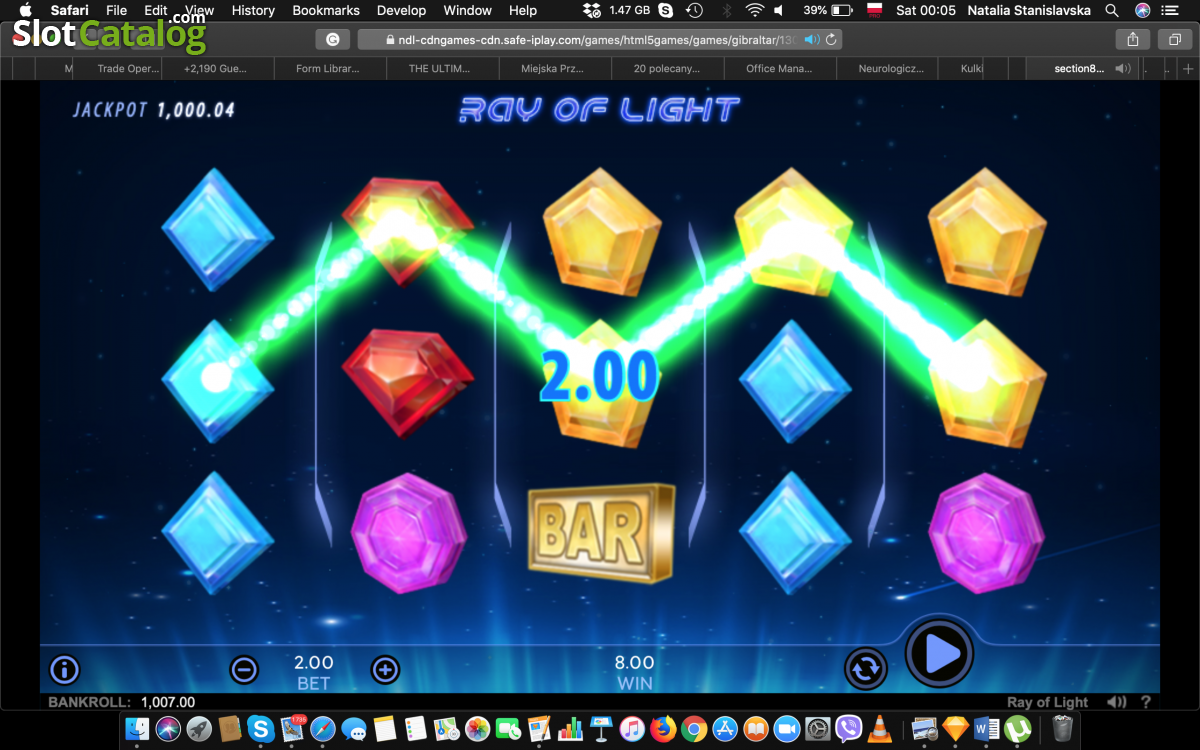Click the gold BAR symbol
Viewport: 1200px width, 750px height.
coord(600,532)
